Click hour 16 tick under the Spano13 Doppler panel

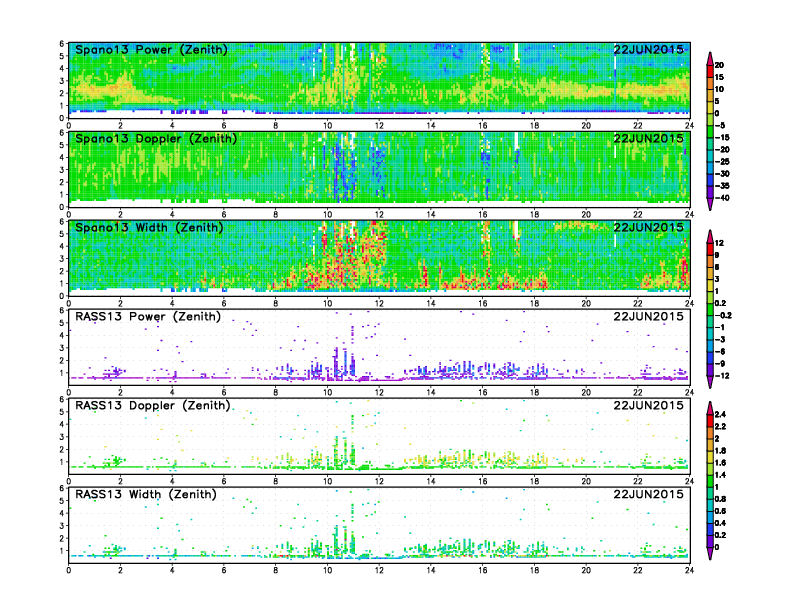point(482,215)
